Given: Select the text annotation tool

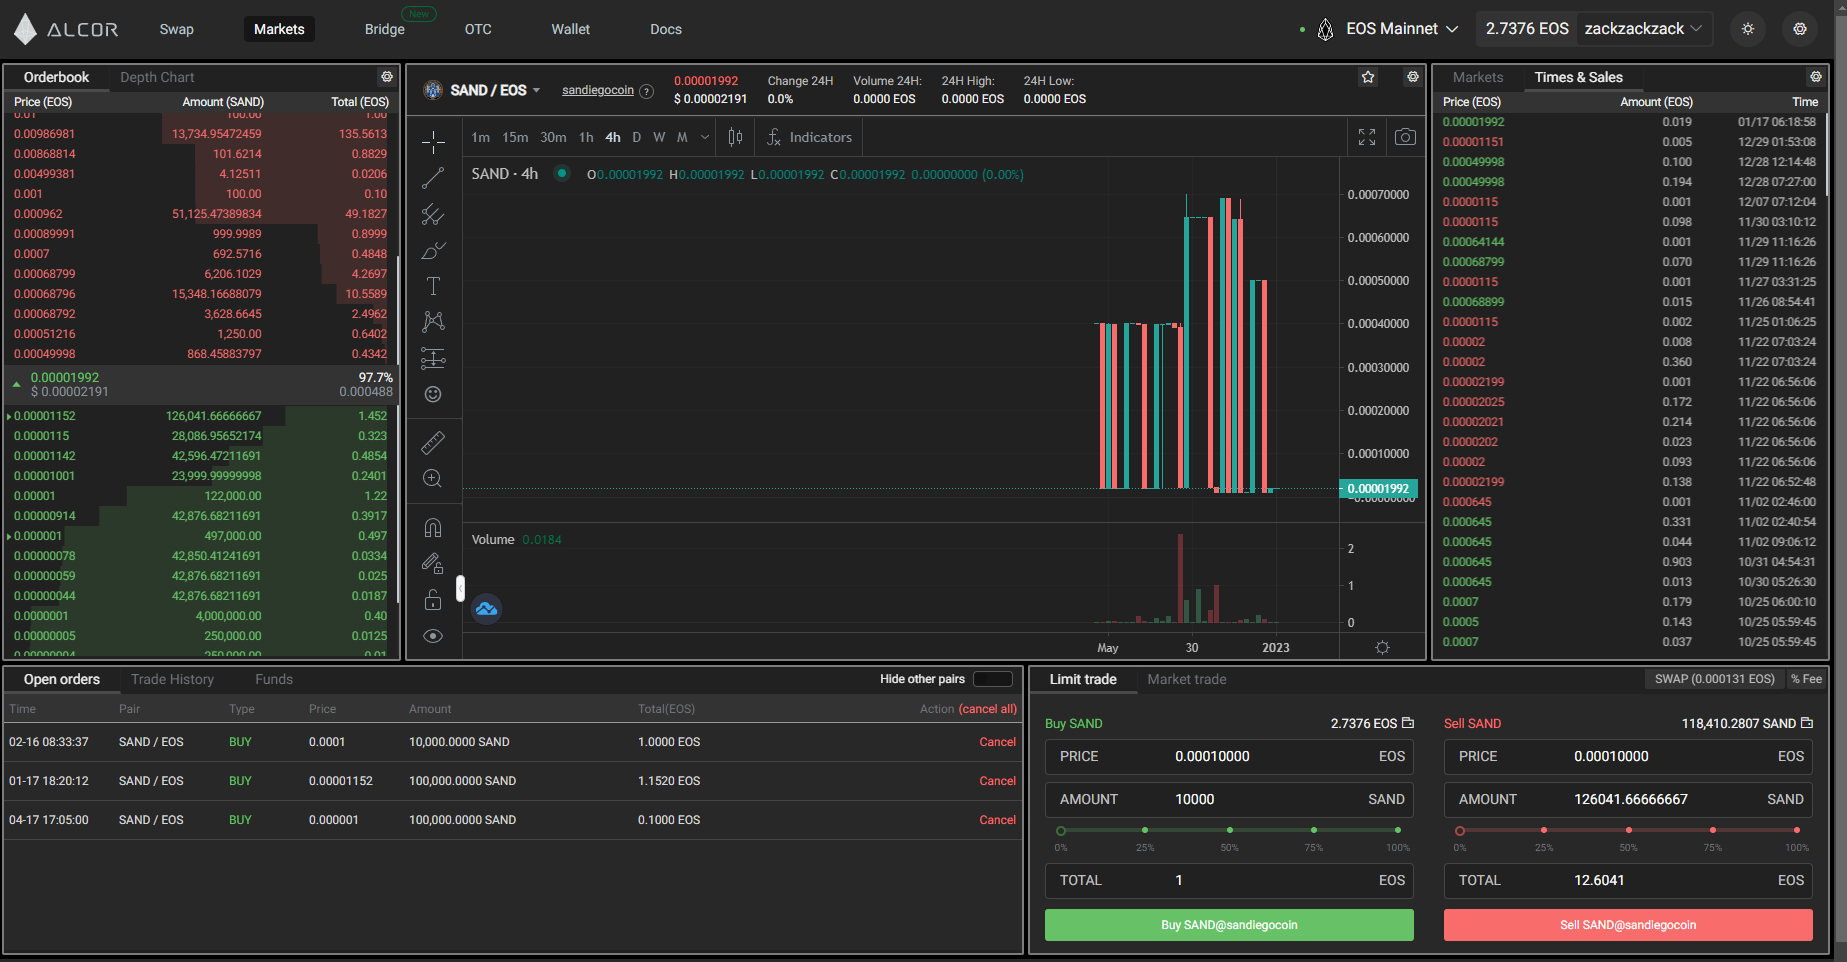Looking at the screenshot, I should (433, 286).
